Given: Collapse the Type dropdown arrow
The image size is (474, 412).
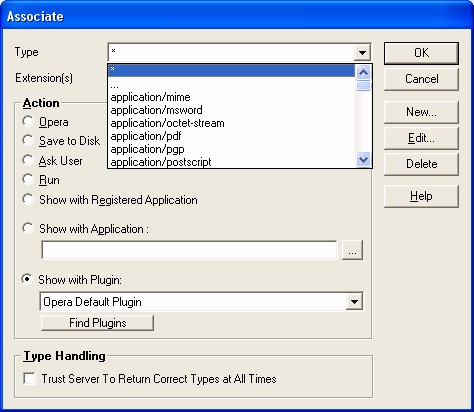Looking at the screenshot, I should 362,52.
